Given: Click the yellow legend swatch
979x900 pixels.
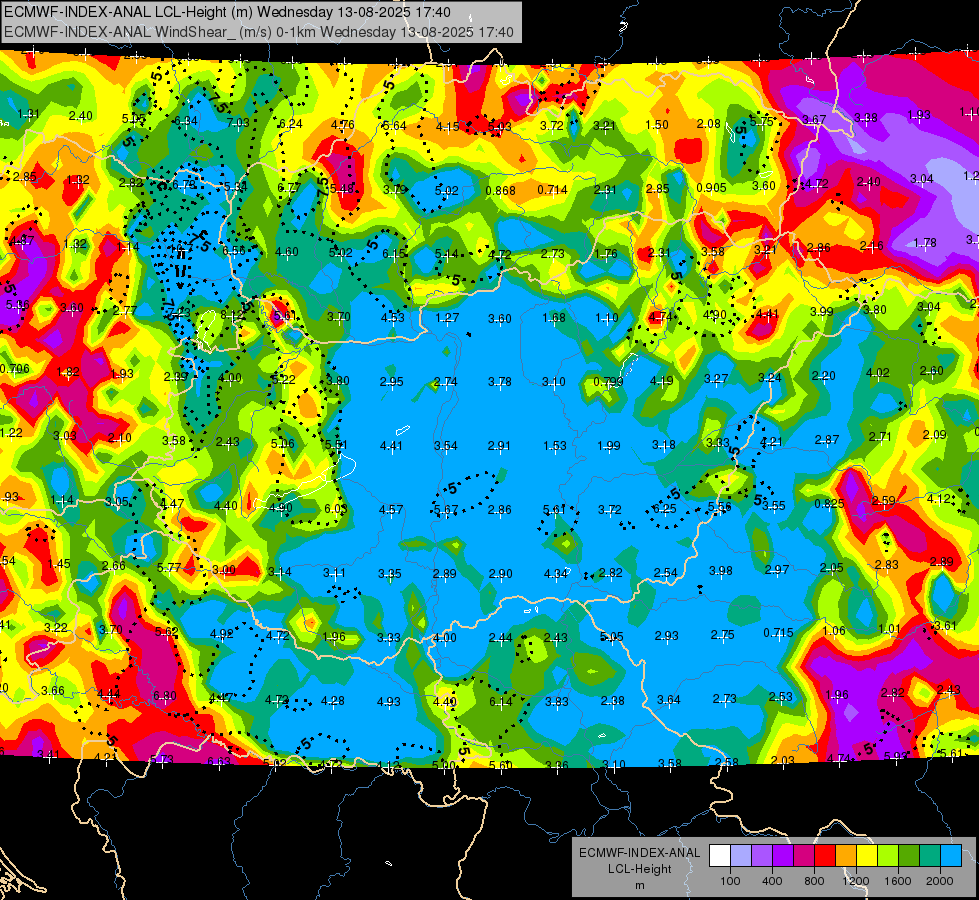Looking at the screenshot, I should click(x=867, y=856).
